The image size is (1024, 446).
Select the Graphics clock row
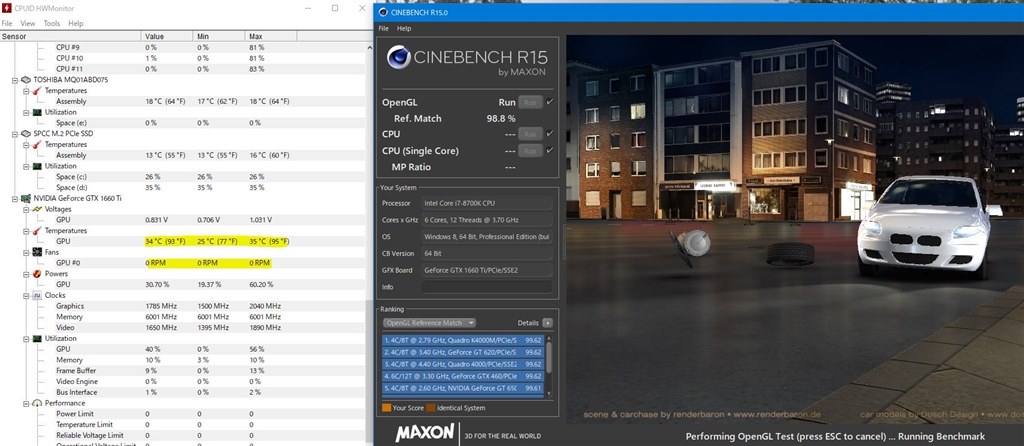pos(183,306)
